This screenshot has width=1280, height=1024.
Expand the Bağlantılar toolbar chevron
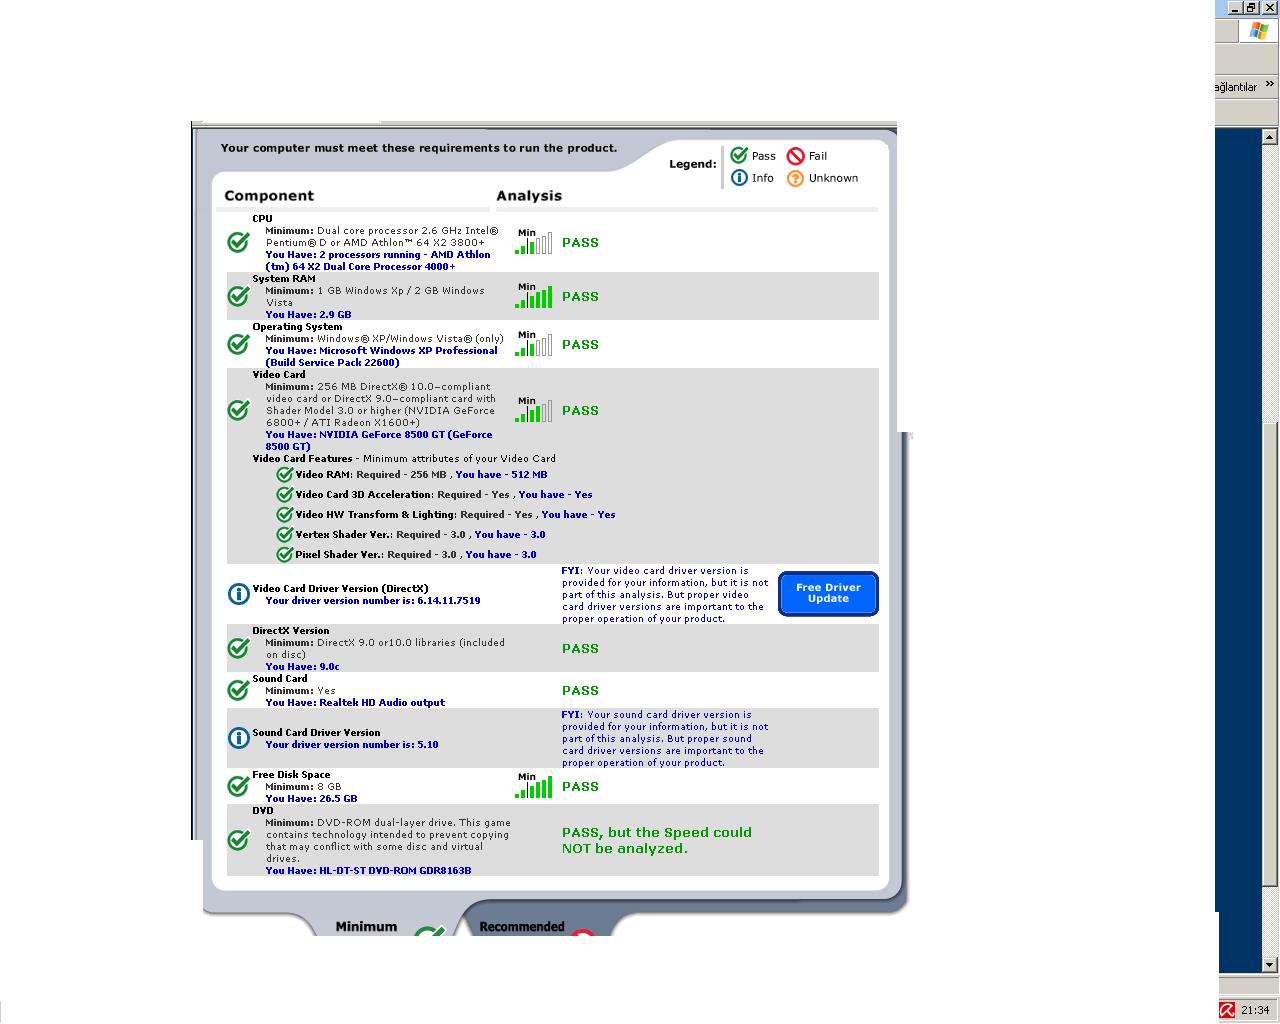1270,85
